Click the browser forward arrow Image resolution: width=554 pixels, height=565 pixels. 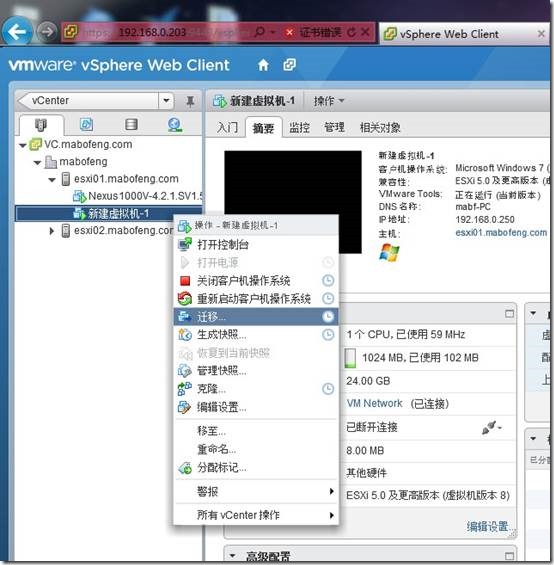[47, 32]
